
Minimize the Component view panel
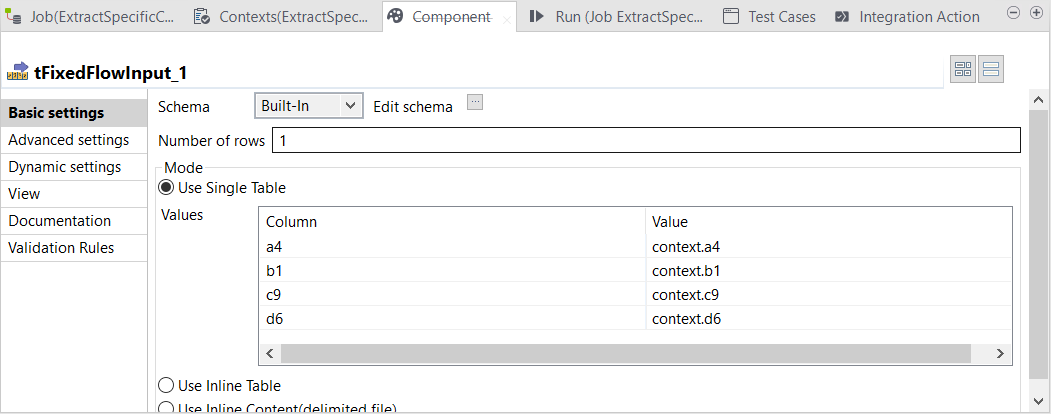(x=1012, y=13)
